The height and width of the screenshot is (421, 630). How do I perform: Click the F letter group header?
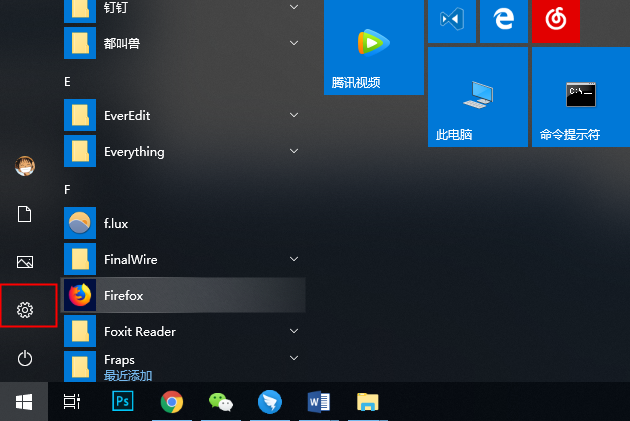pos(67,189)
